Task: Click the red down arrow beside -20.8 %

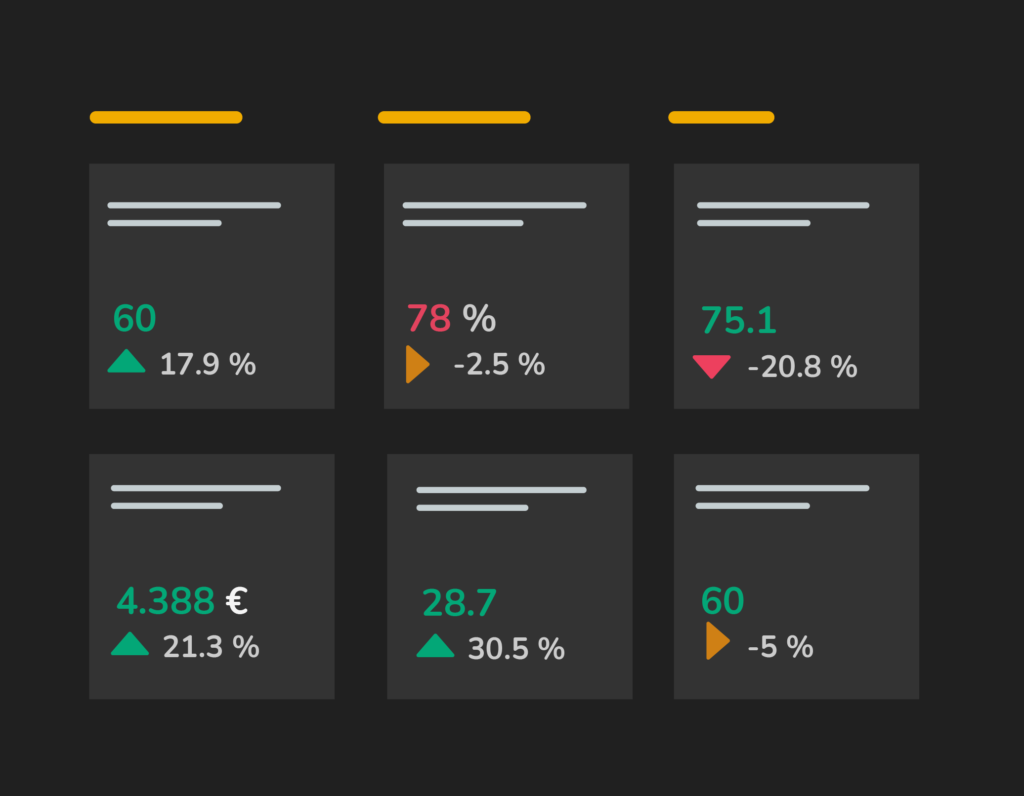Action: point(711,367)
